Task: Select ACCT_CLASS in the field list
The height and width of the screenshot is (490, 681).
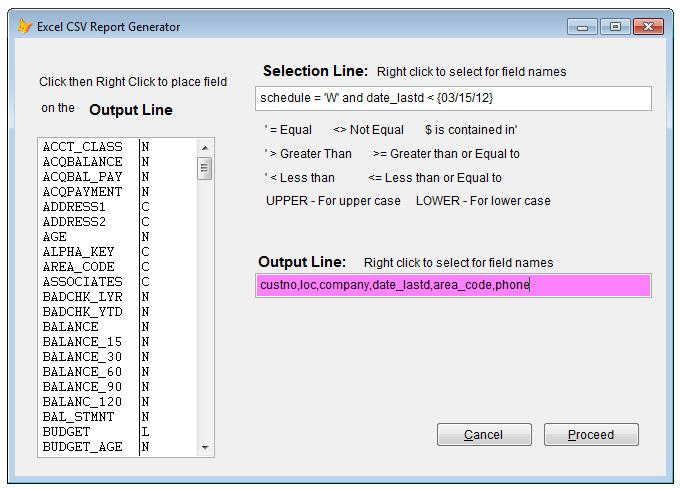Action: coord(118,147)
